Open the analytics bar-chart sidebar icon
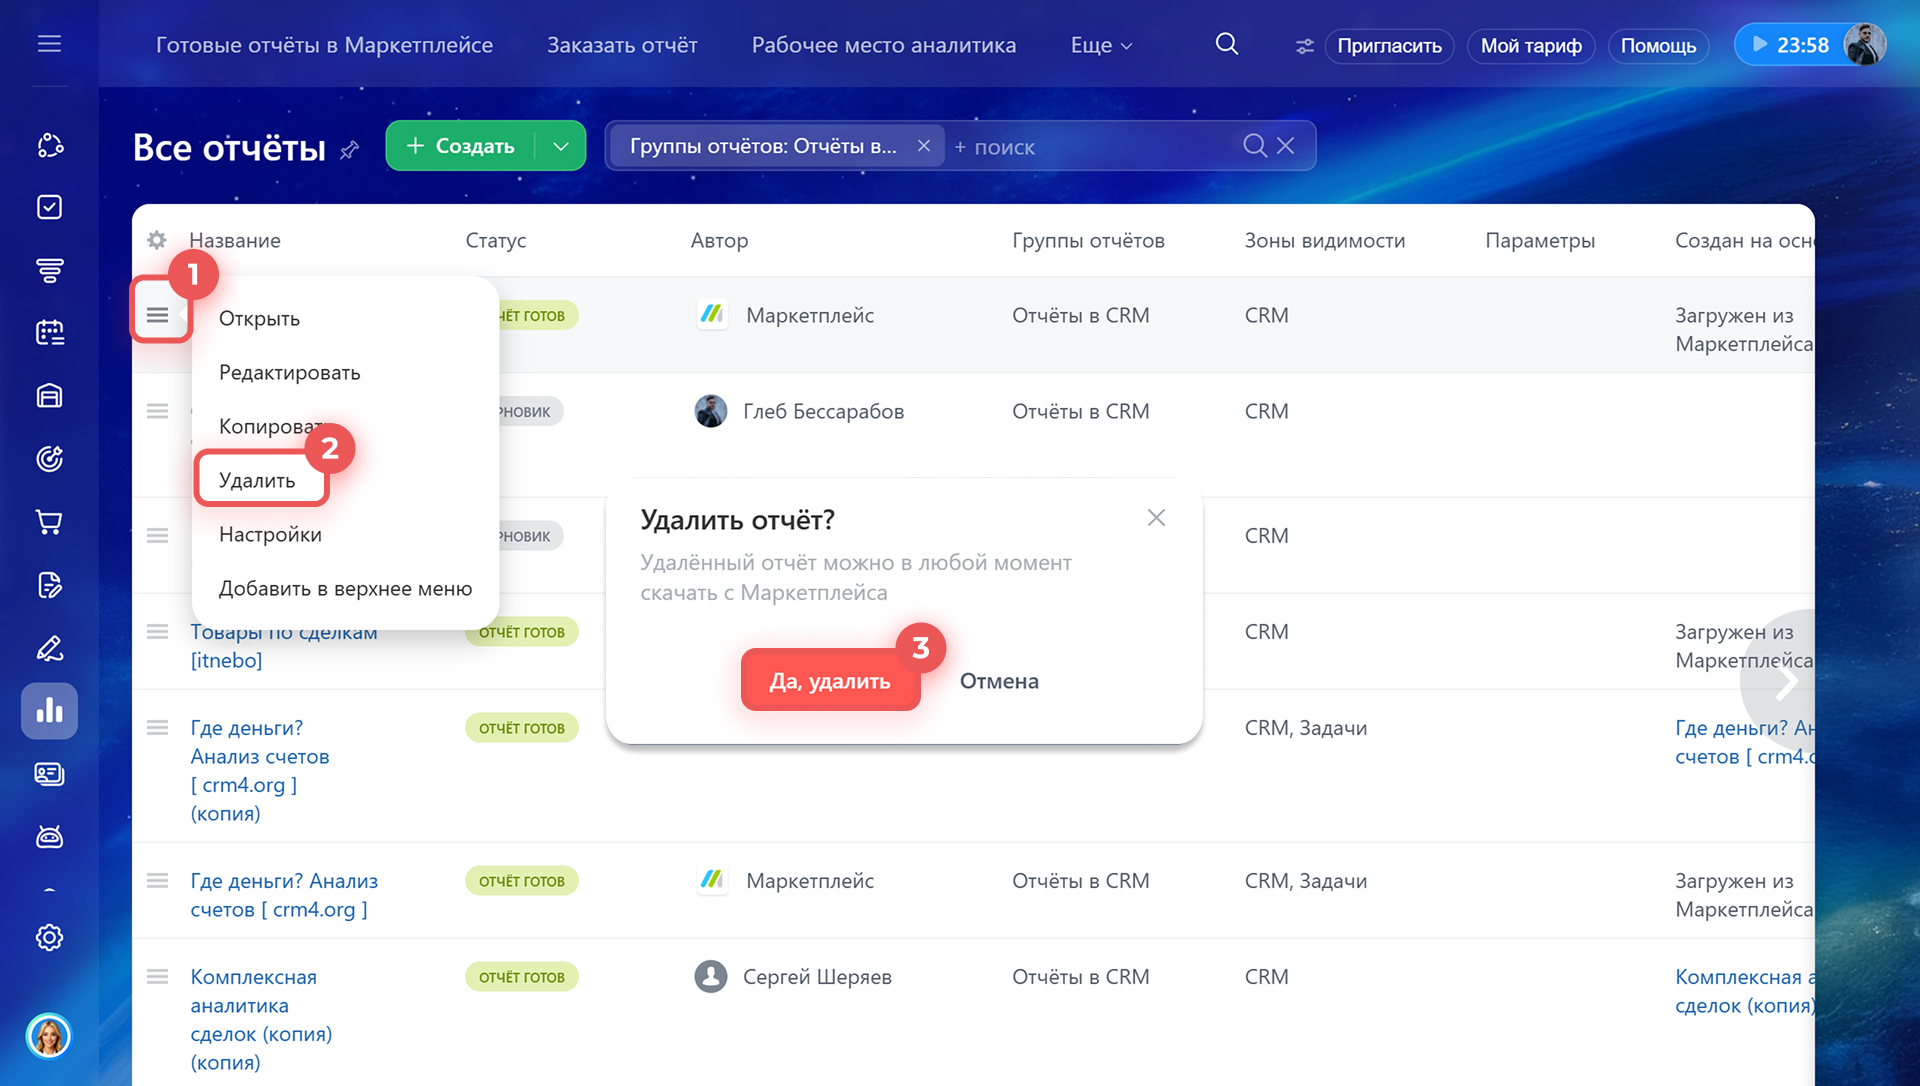The height and width of the screenshot is (1086, 1920). 49,711
